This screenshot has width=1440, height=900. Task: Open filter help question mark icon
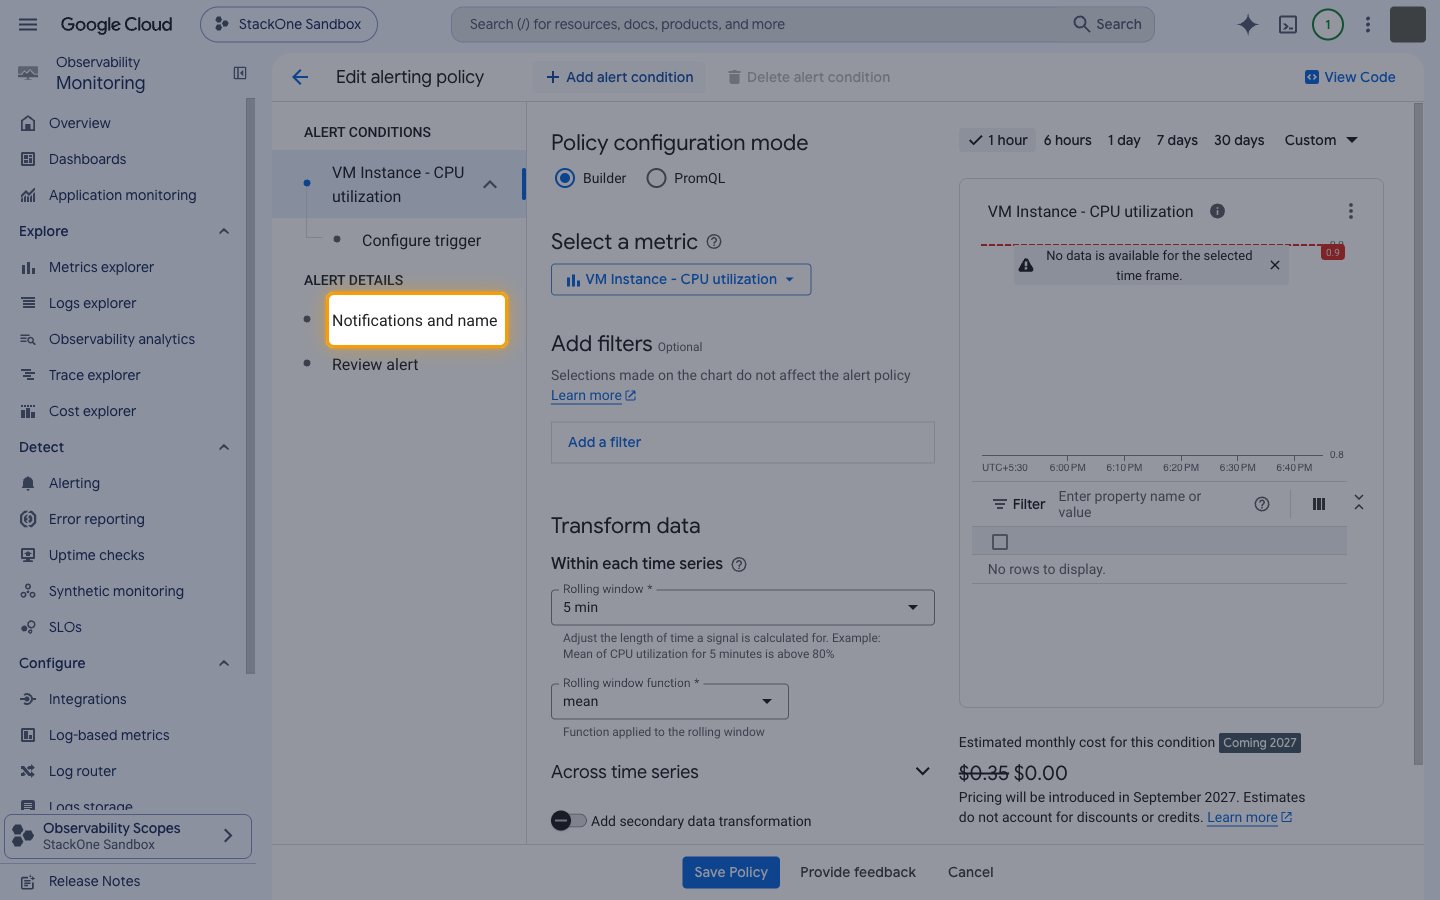point(1262,504)
